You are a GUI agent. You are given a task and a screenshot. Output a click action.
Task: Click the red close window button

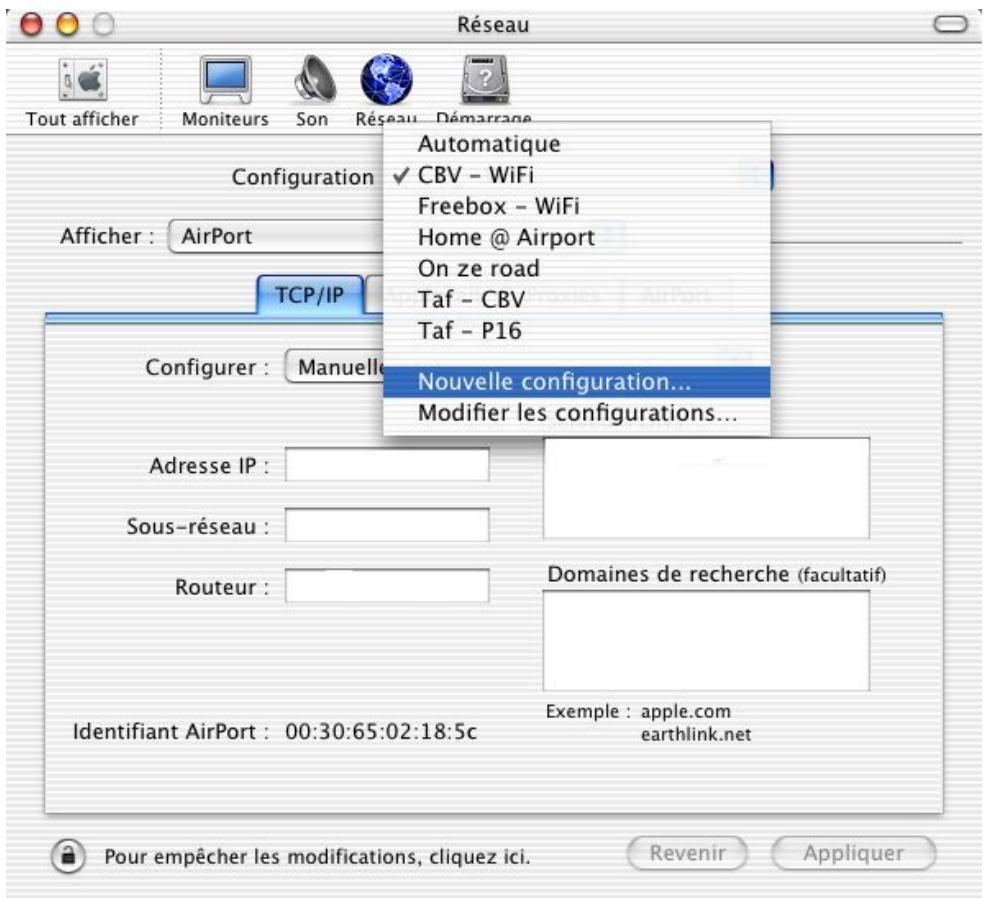click(31, 24)
